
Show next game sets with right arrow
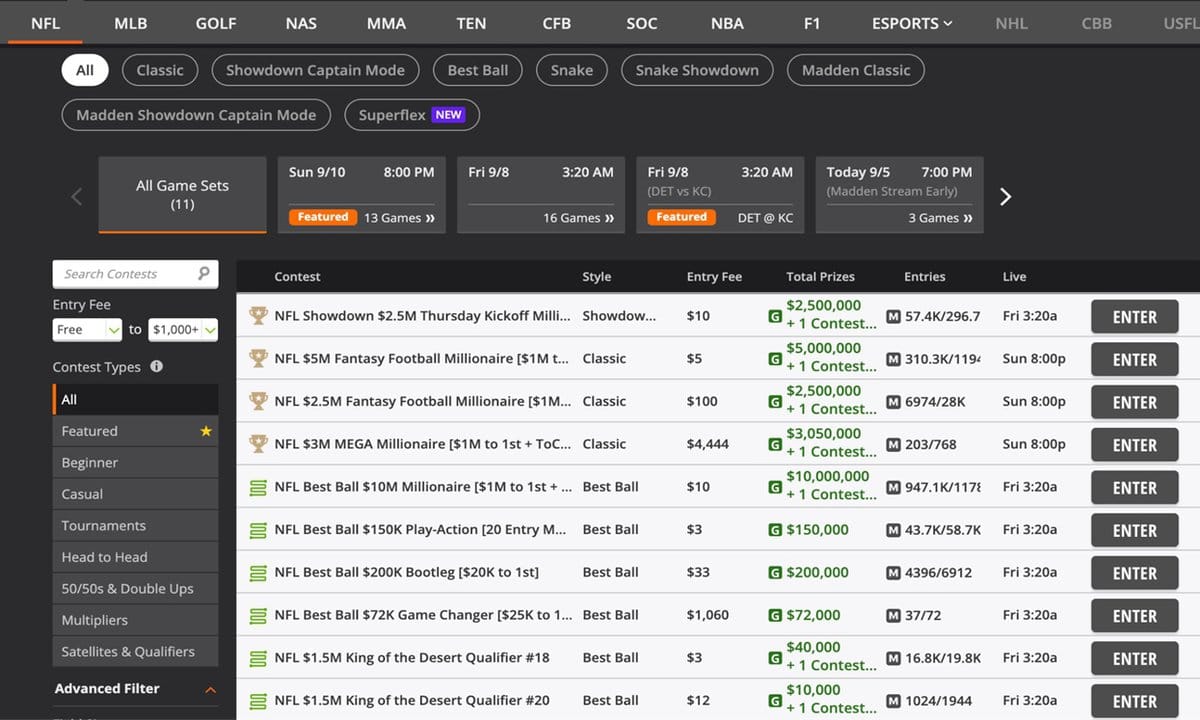point(1006,196)
